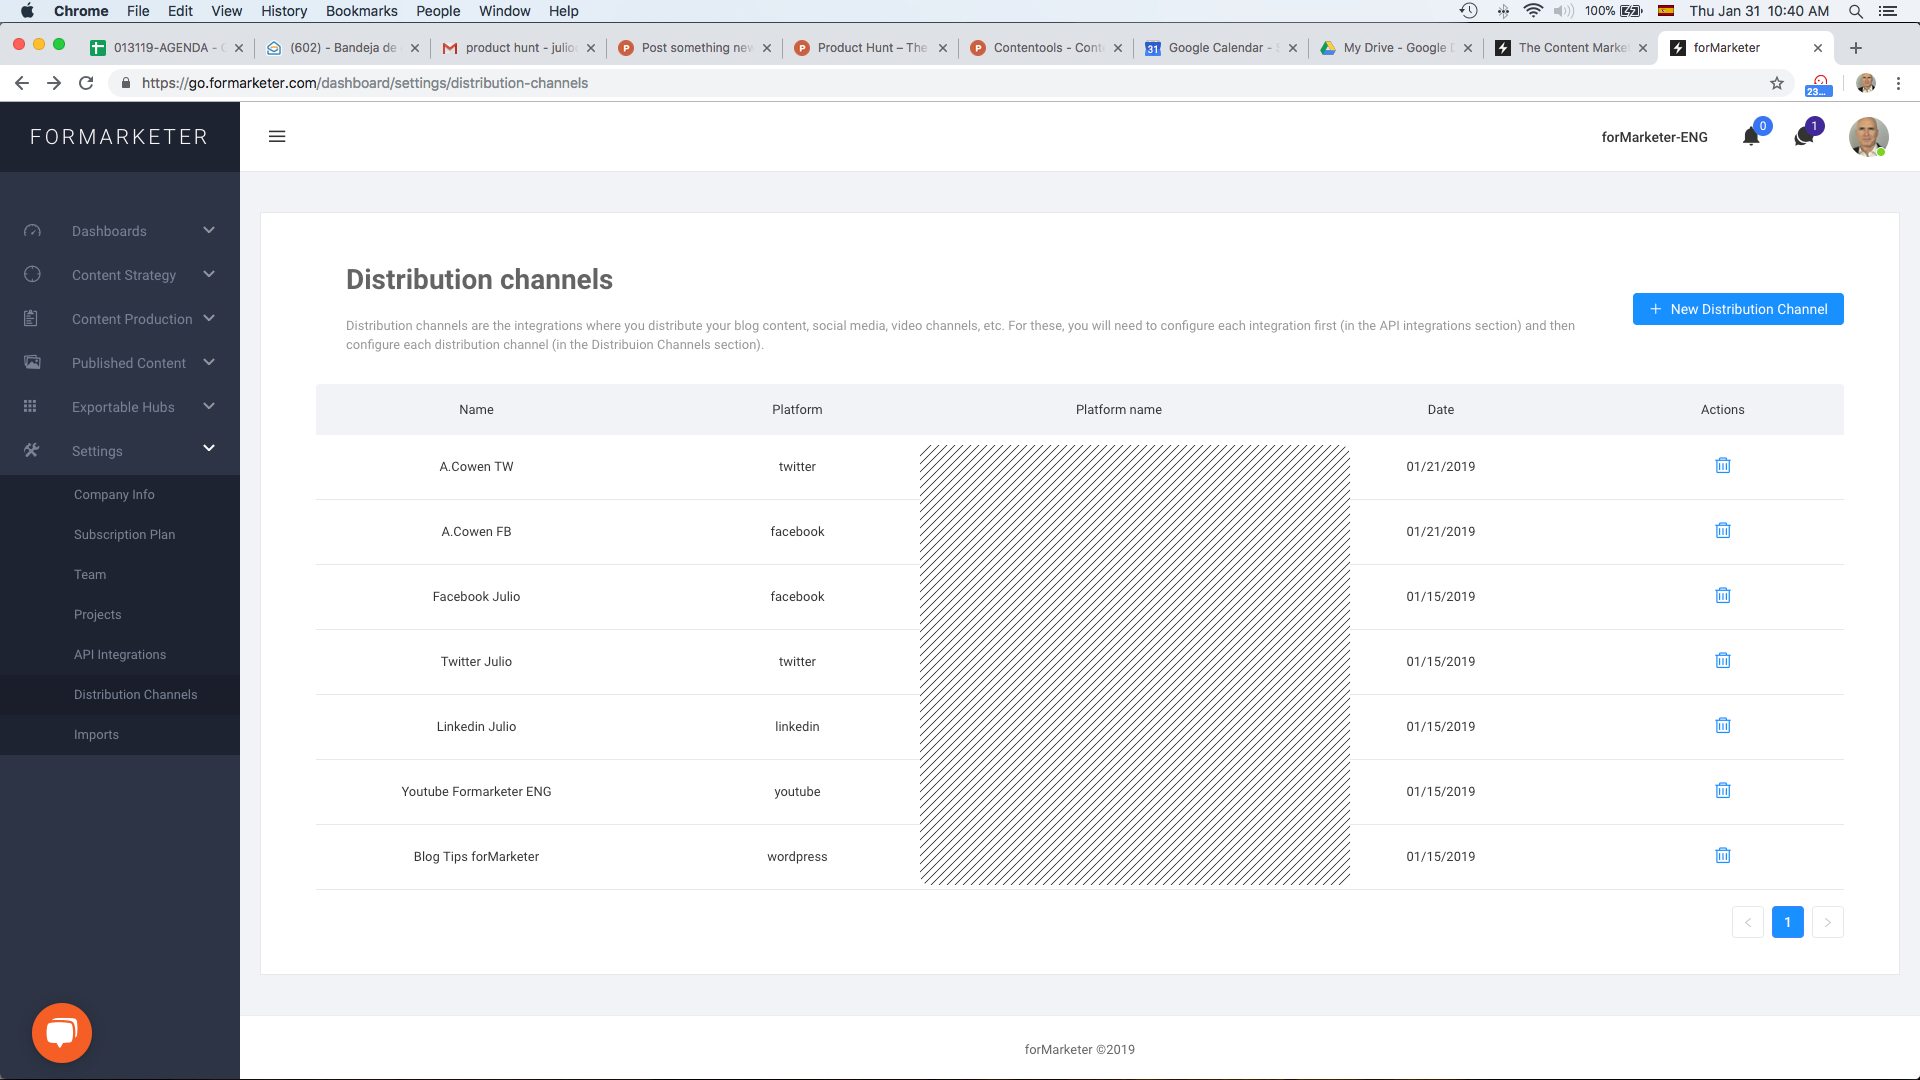Viewport: 1920px width, 1080px height.
Task: Click the Exportable Hubs grid icon
Action: (x=31, y=406)
